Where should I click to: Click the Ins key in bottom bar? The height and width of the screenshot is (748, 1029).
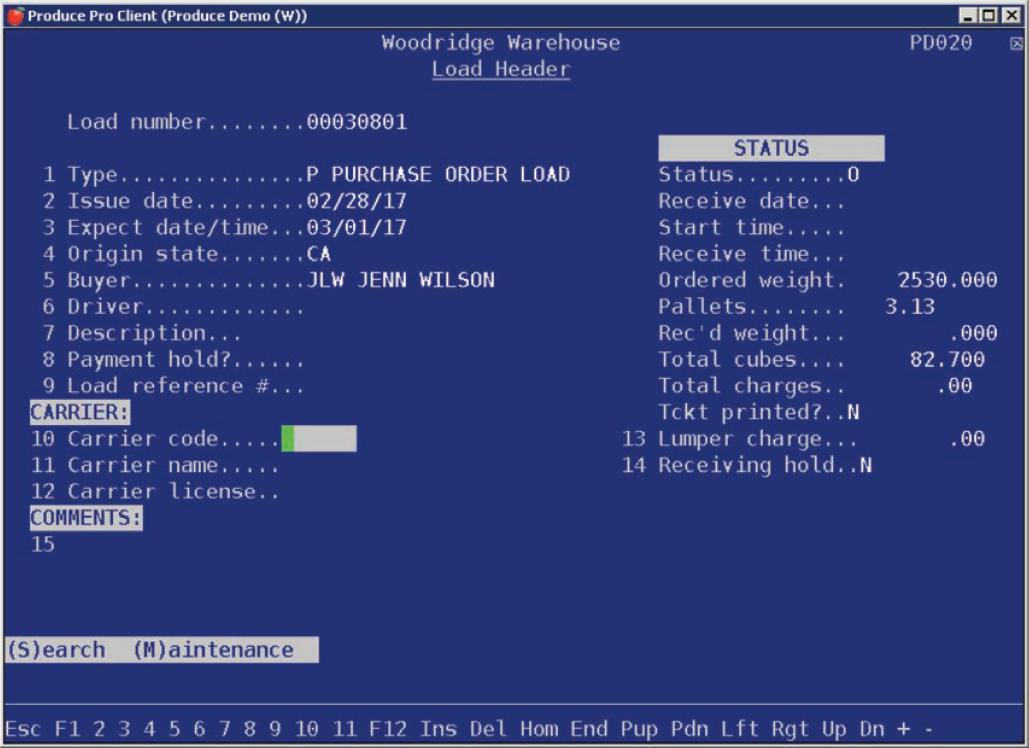click(438, 729)
